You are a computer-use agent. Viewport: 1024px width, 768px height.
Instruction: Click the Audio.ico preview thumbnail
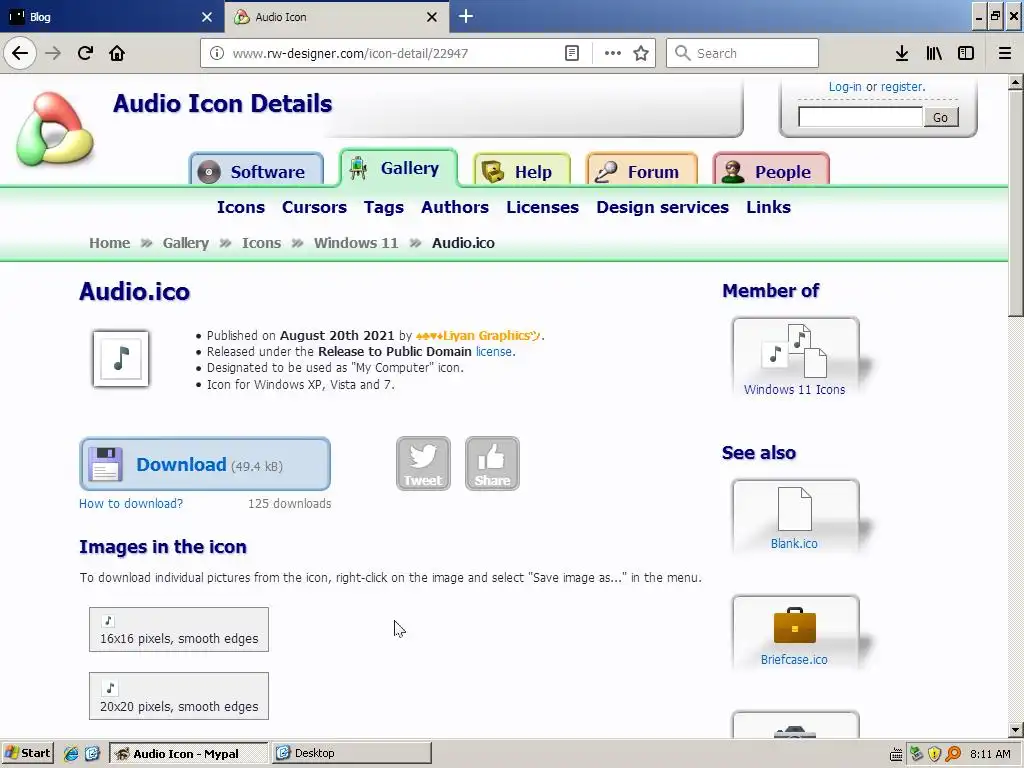[121, 359]
